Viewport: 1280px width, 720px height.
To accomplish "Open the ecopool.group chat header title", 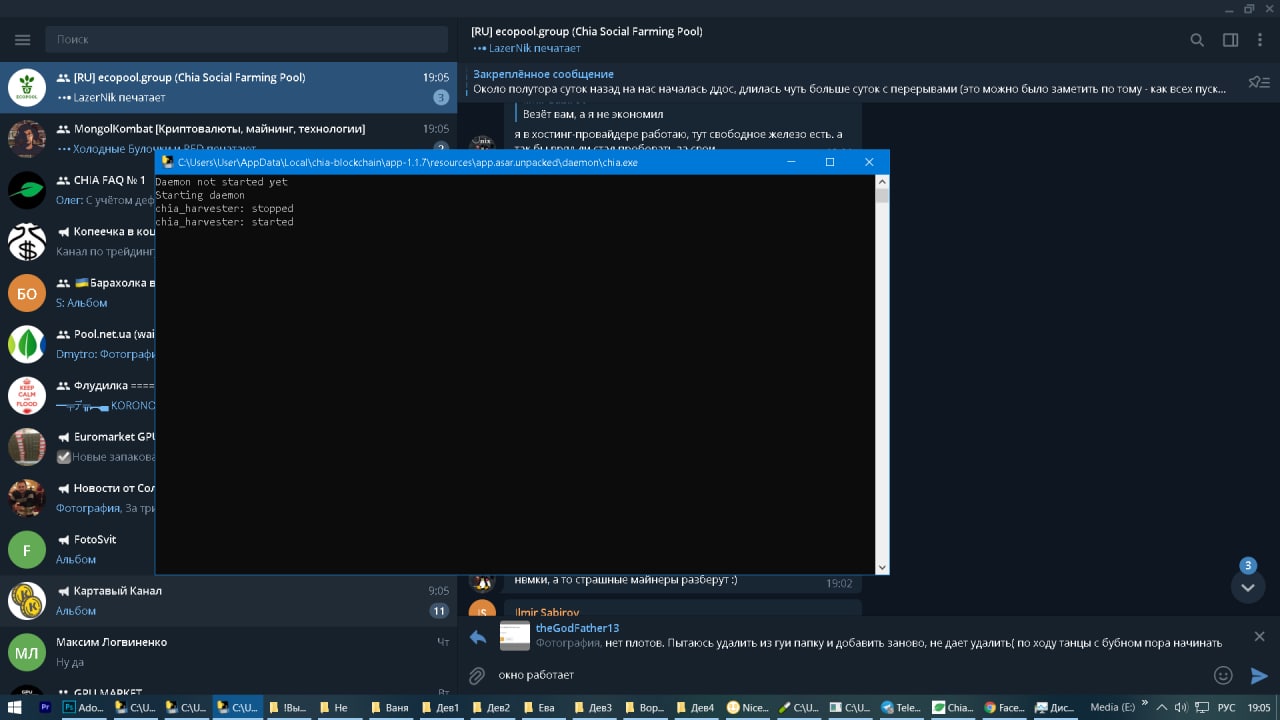I will [x=587, y=31].
